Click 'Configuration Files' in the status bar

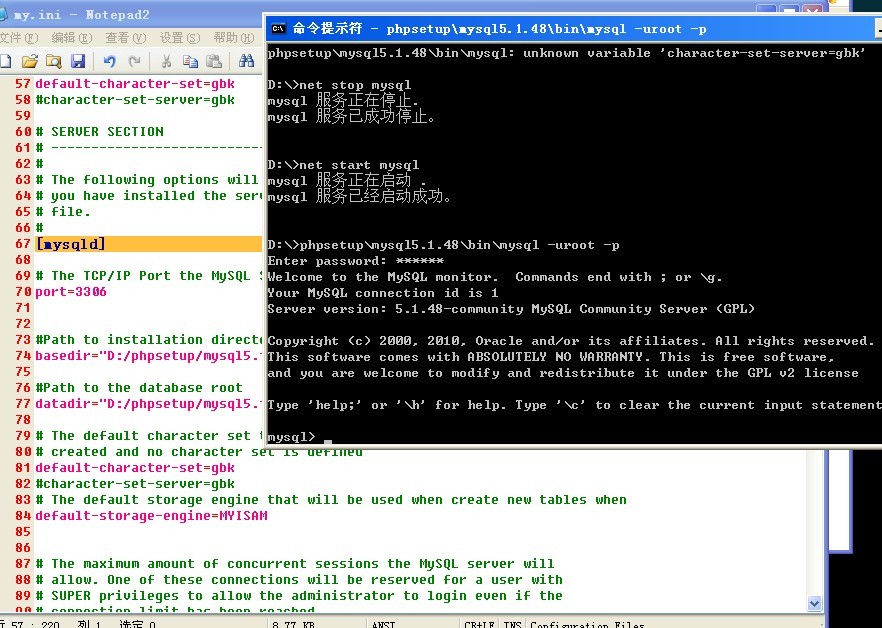(587, 623)
